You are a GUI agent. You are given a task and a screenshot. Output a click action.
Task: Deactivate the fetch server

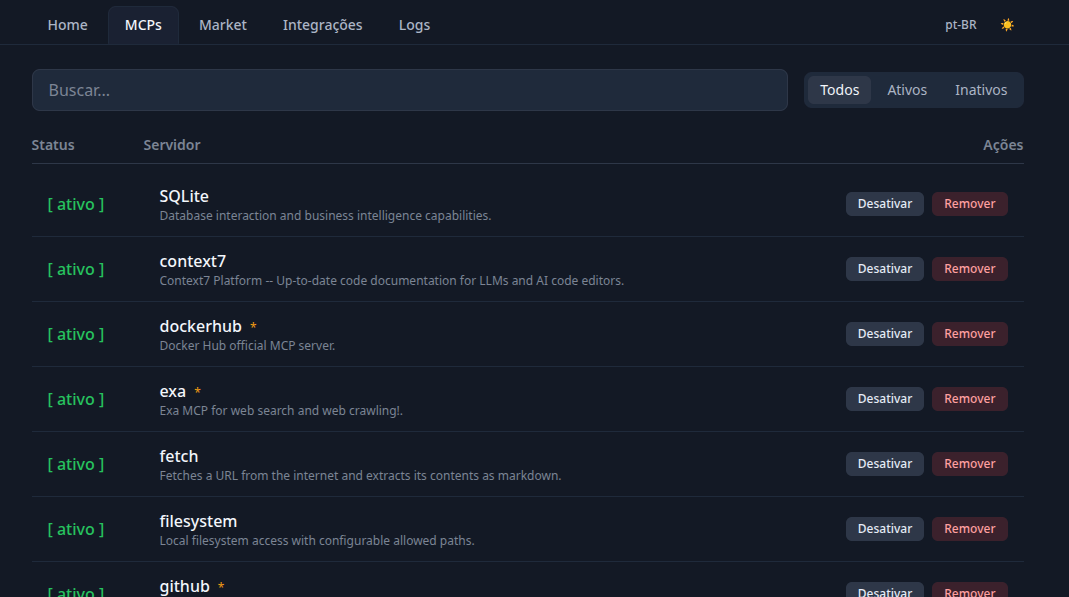pos(885,464)
